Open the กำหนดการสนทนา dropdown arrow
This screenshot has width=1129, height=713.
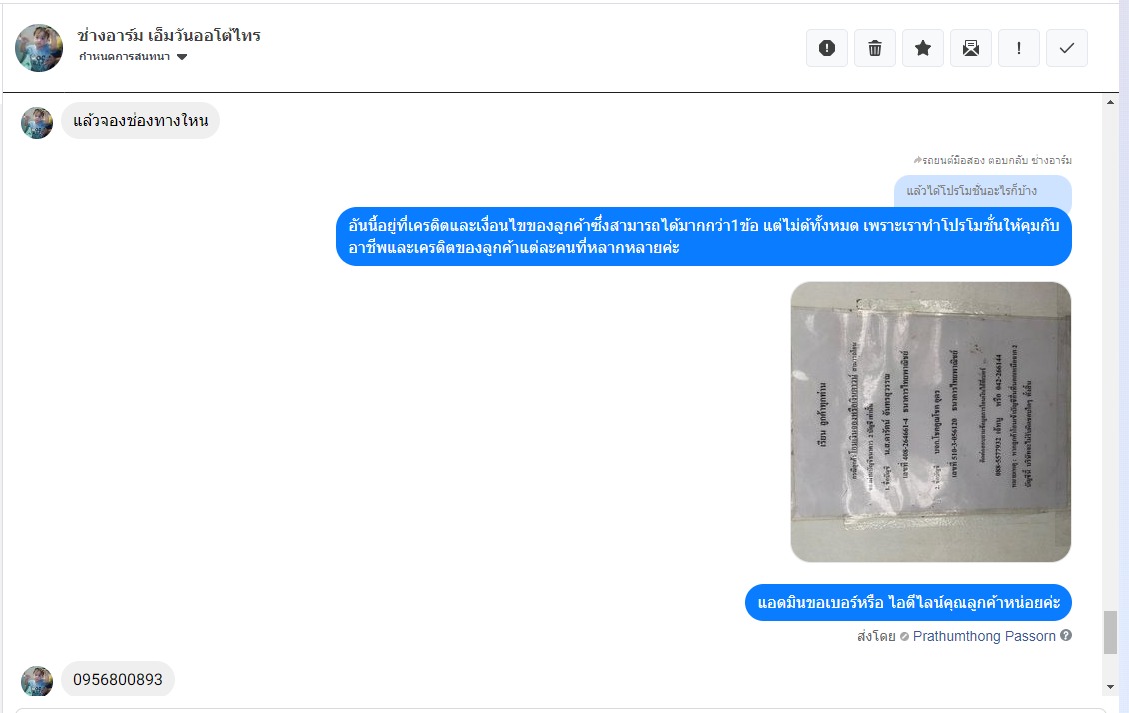pyautogui.click(x=182, y=57)
